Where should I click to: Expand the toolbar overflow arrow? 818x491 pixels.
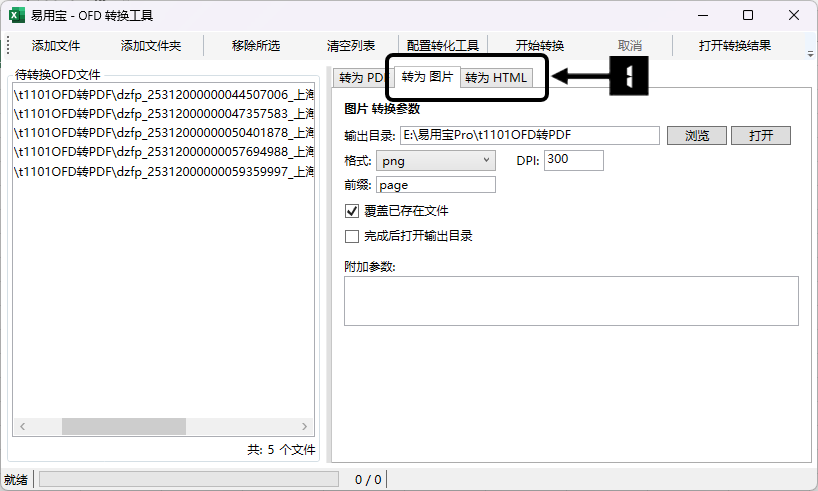tap(808, 47)
